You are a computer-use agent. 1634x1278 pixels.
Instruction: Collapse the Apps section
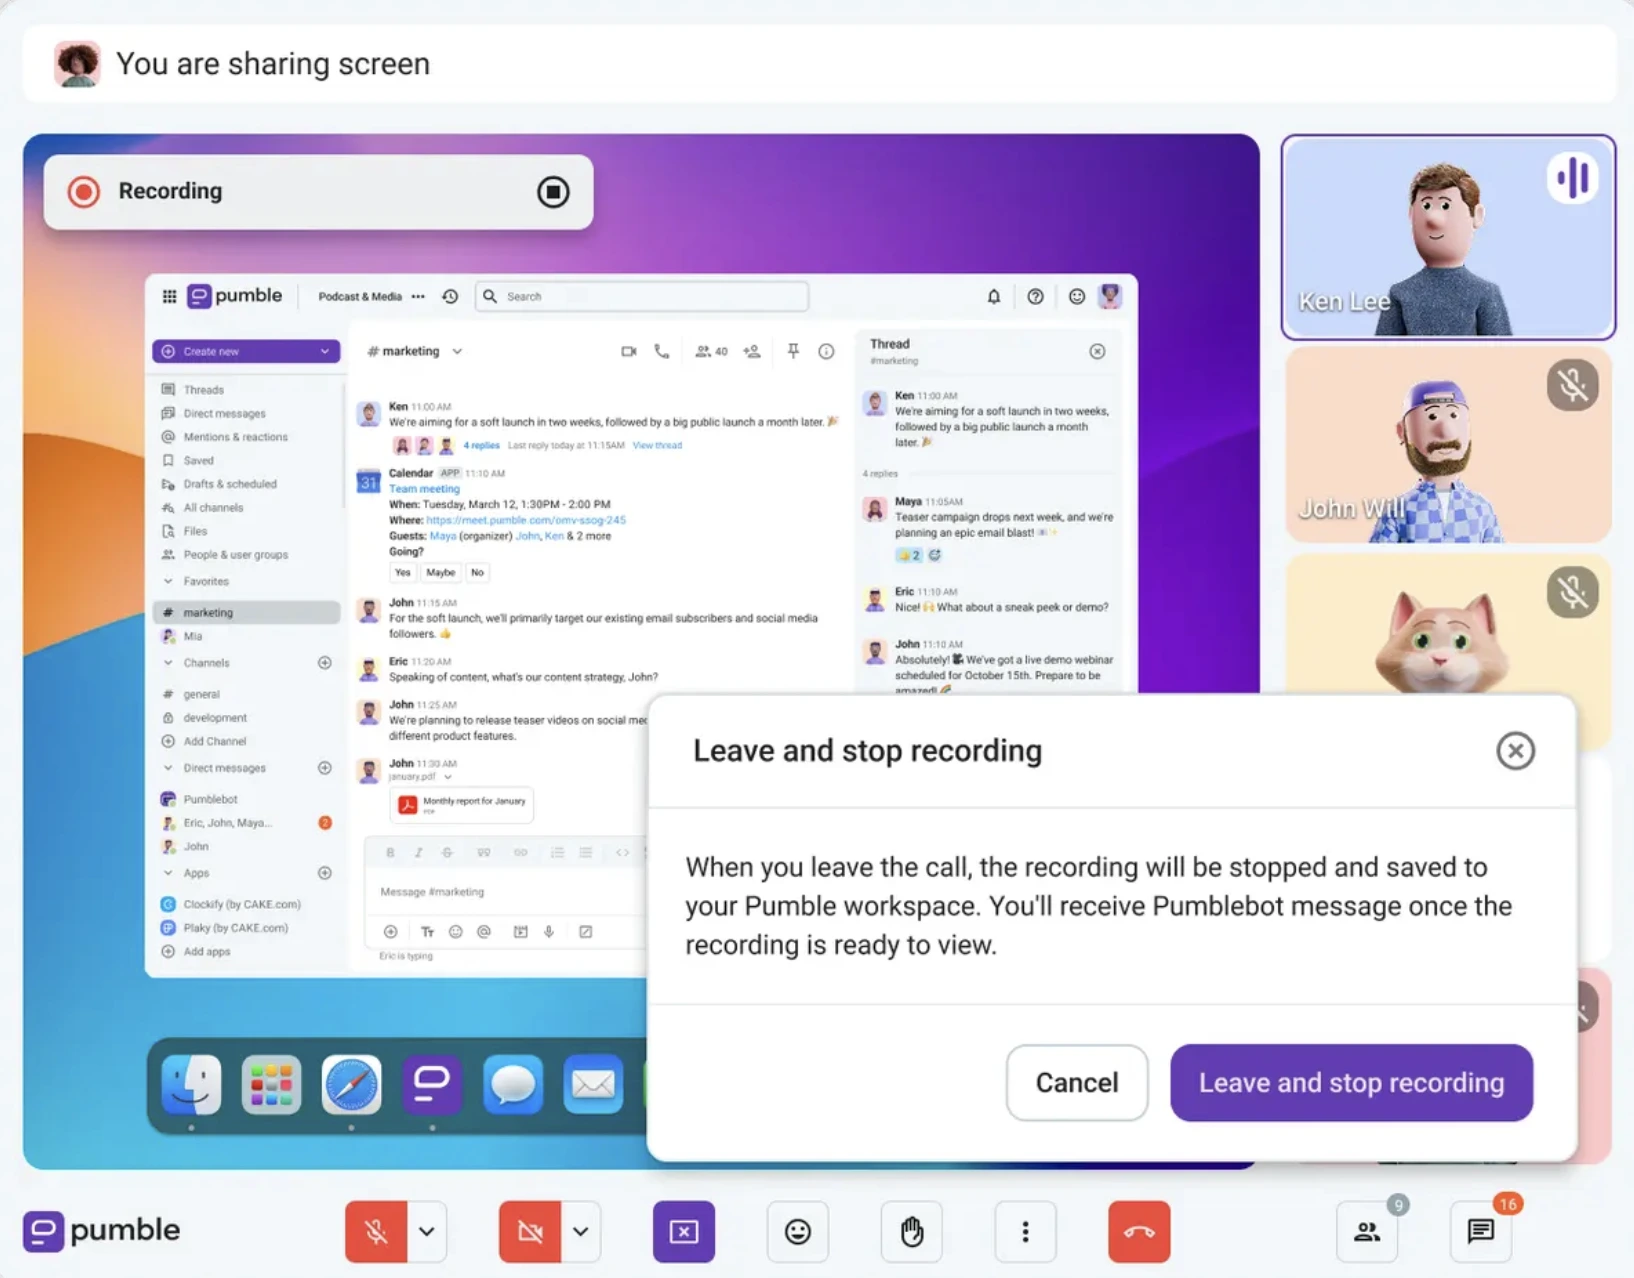(x=168, y=873)
